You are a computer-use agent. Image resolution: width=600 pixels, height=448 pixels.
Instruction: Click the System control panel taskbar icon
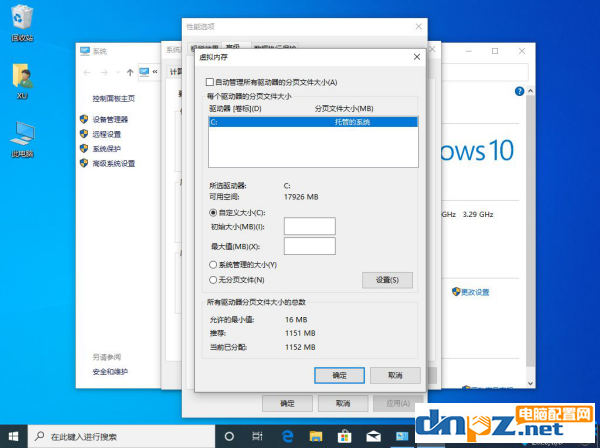click(402, 436)
